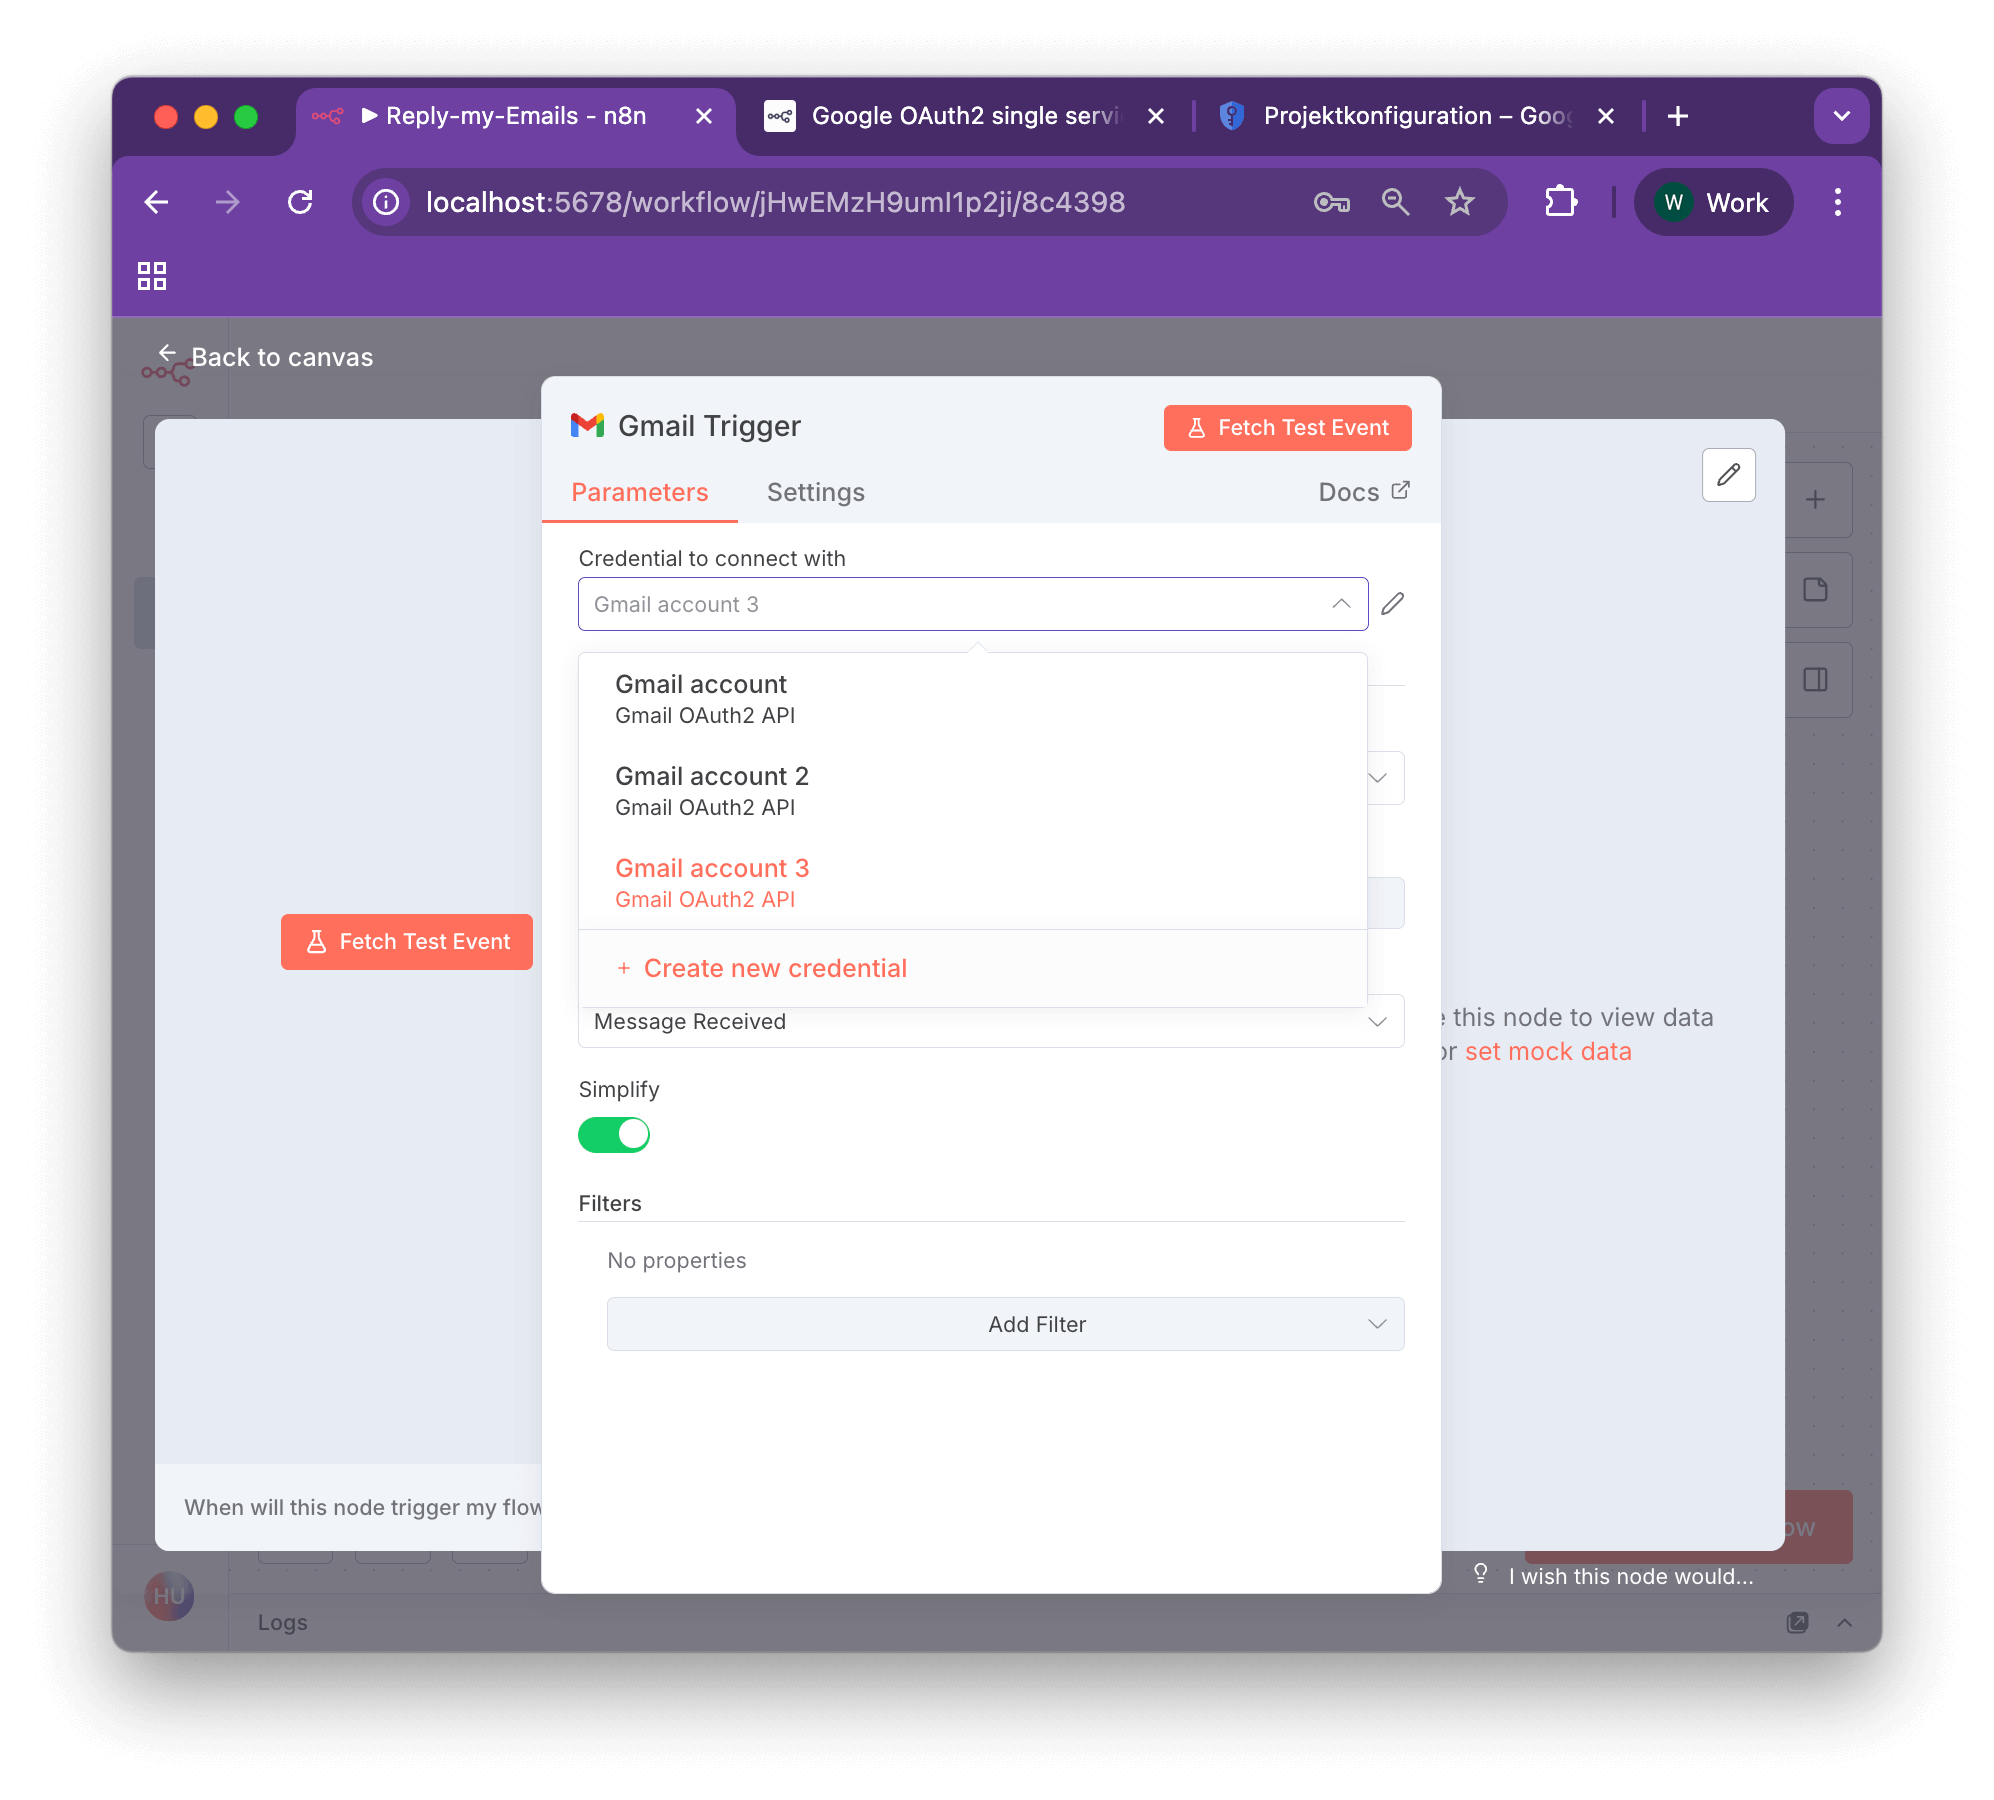Screen dimensions: 1994x1800
Task: Open the Docs external link
Action: point(1363,492)
